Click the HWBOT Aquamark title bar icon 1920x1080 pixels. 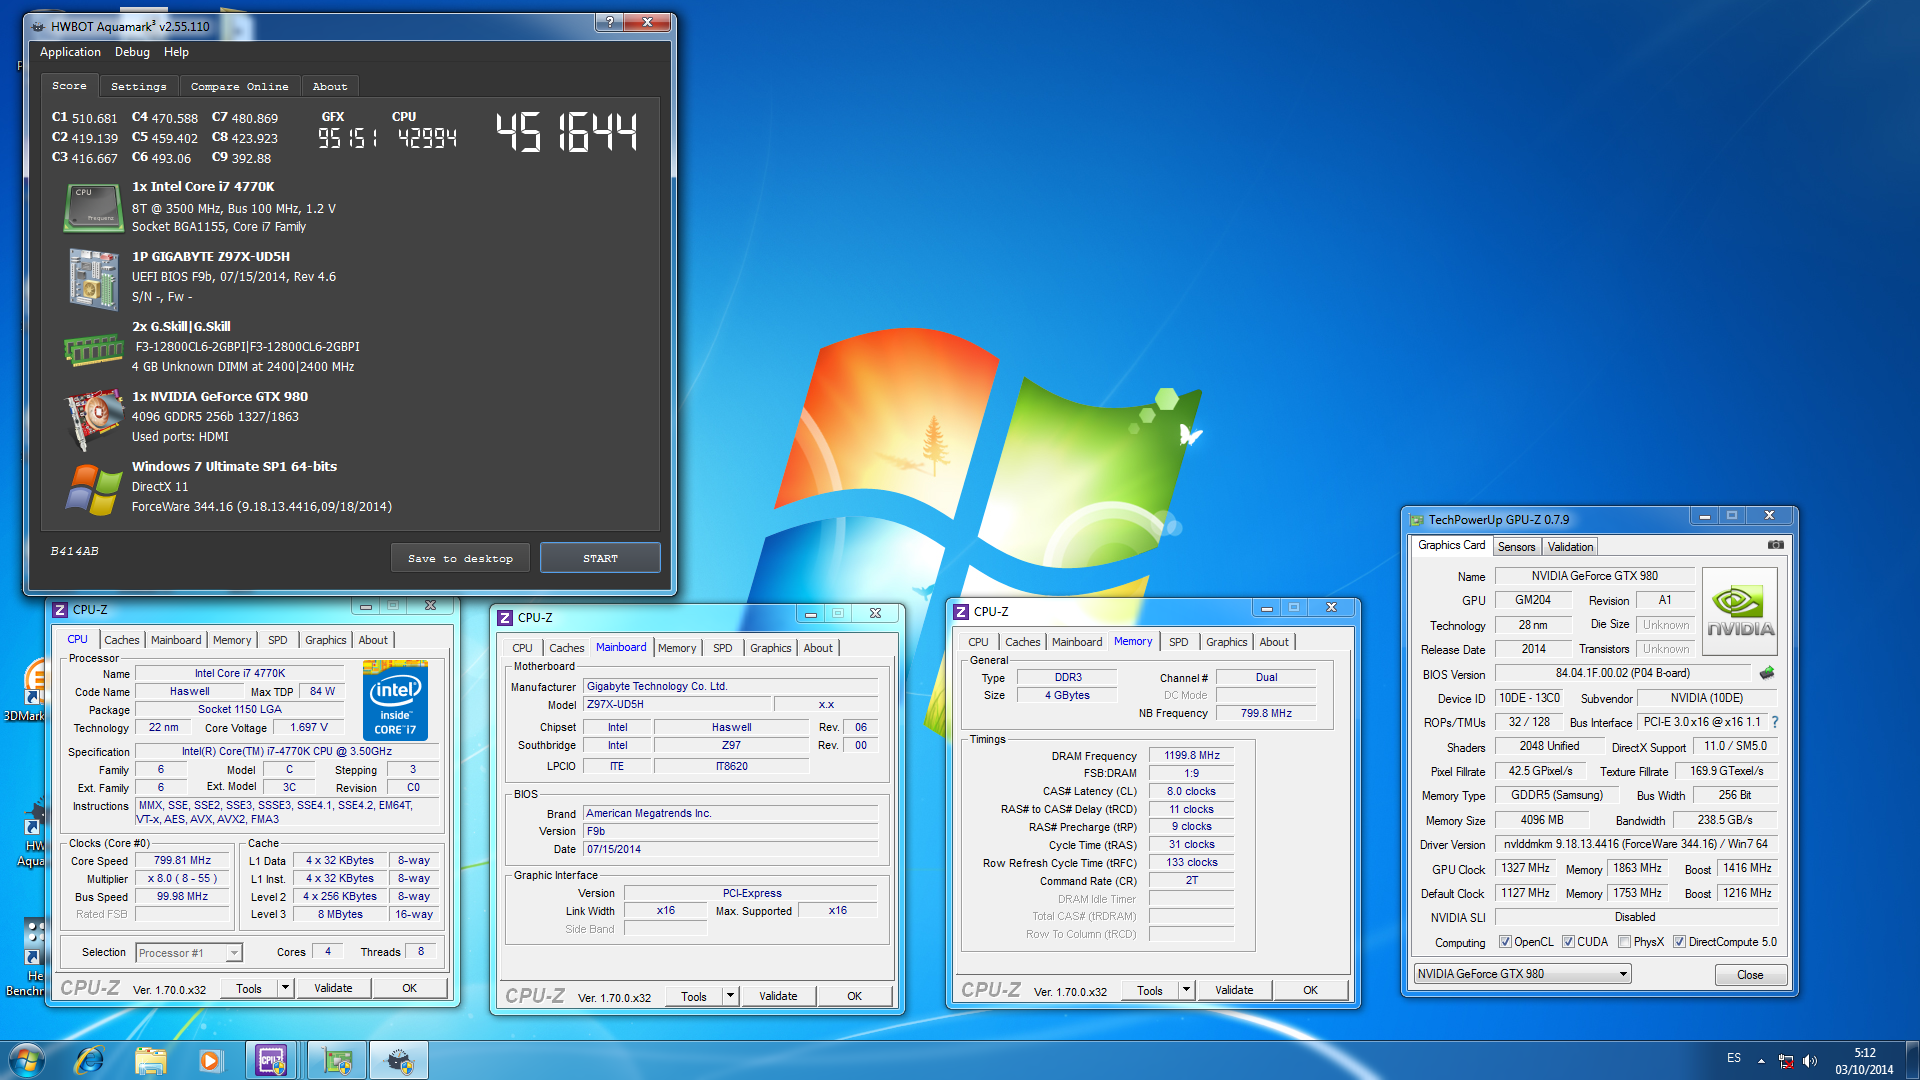(x=38, y=27)
